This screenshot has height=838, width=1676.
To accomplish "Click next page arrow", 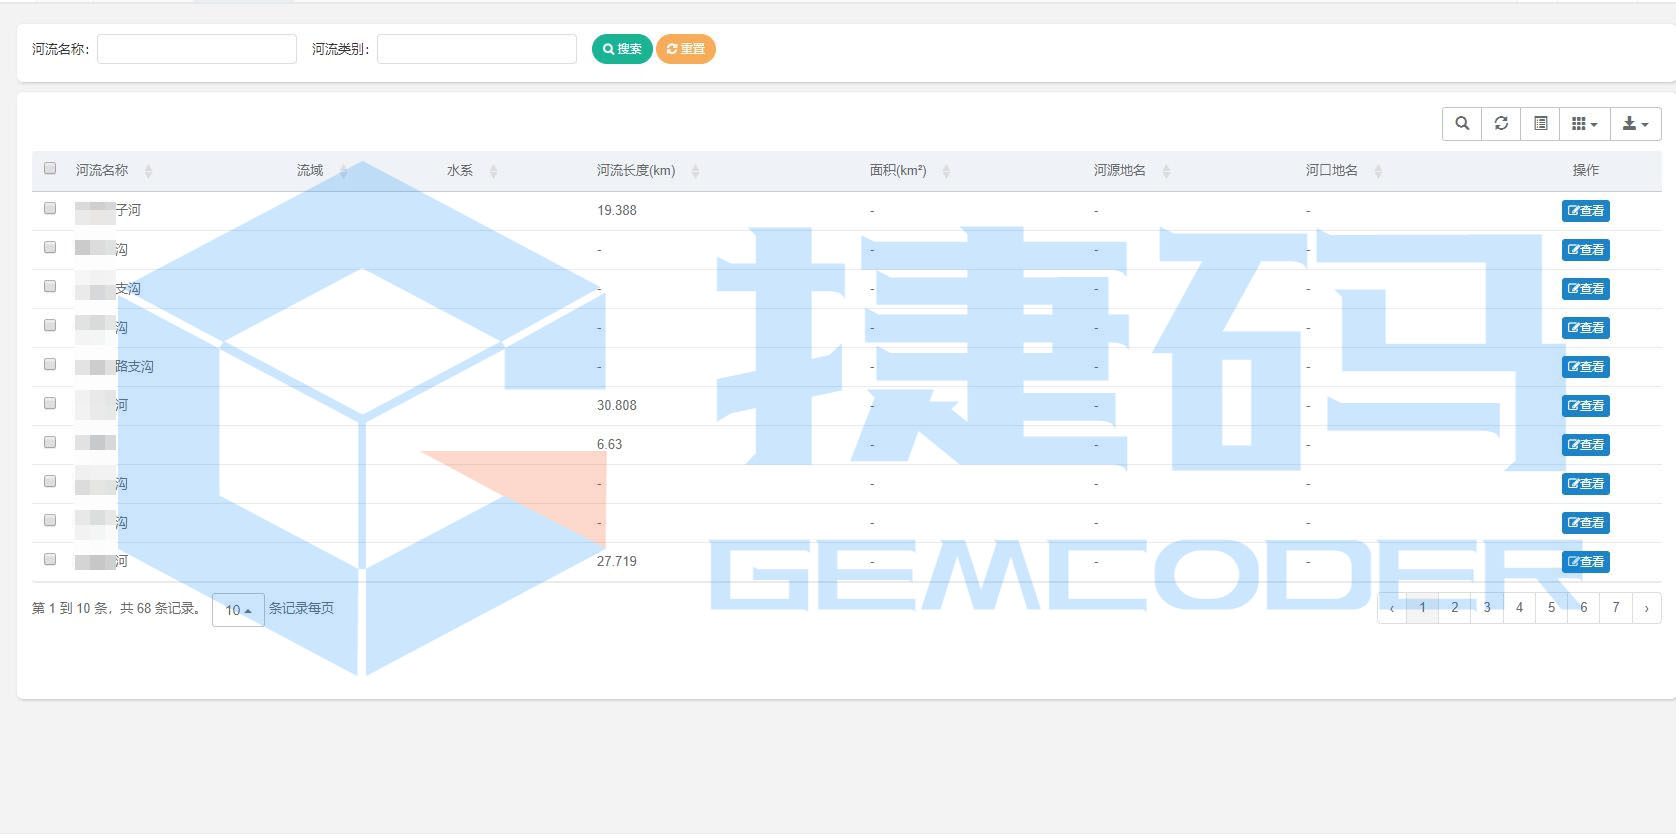I will (1646, 608).
